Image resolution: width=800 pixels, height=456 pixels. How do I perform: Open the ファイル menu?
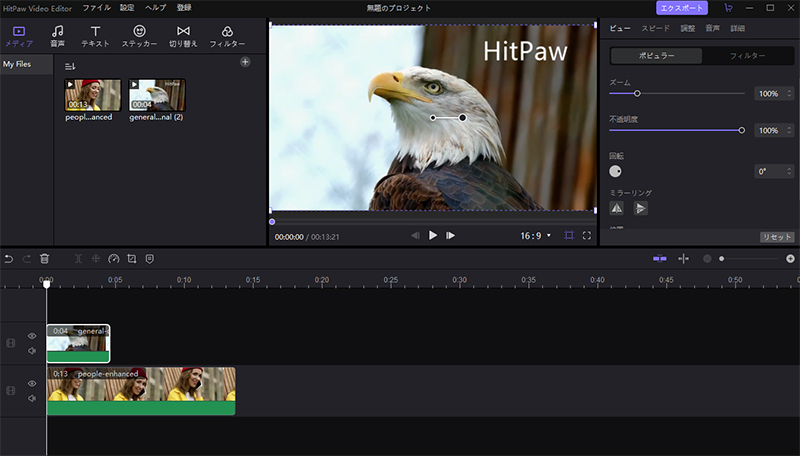click(x=96, y=8)
